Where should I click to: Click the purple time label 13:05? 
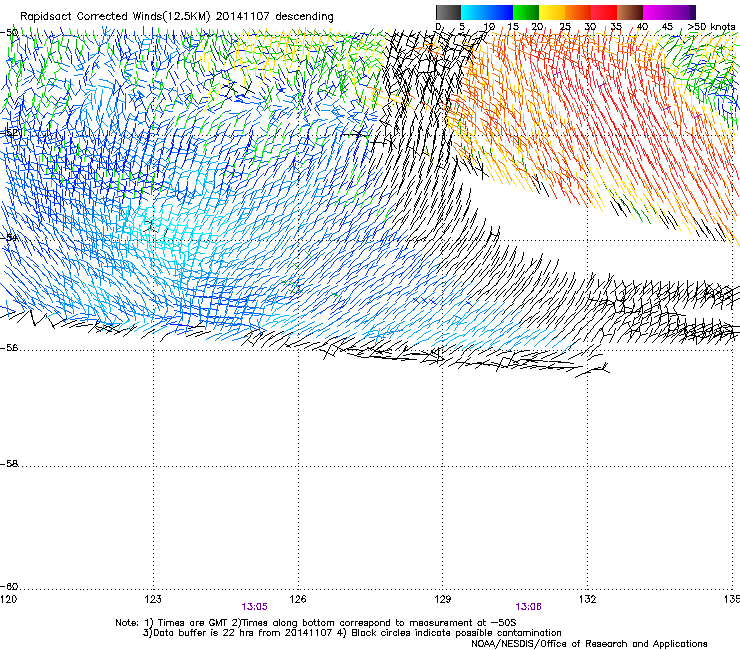pos(254,607)
